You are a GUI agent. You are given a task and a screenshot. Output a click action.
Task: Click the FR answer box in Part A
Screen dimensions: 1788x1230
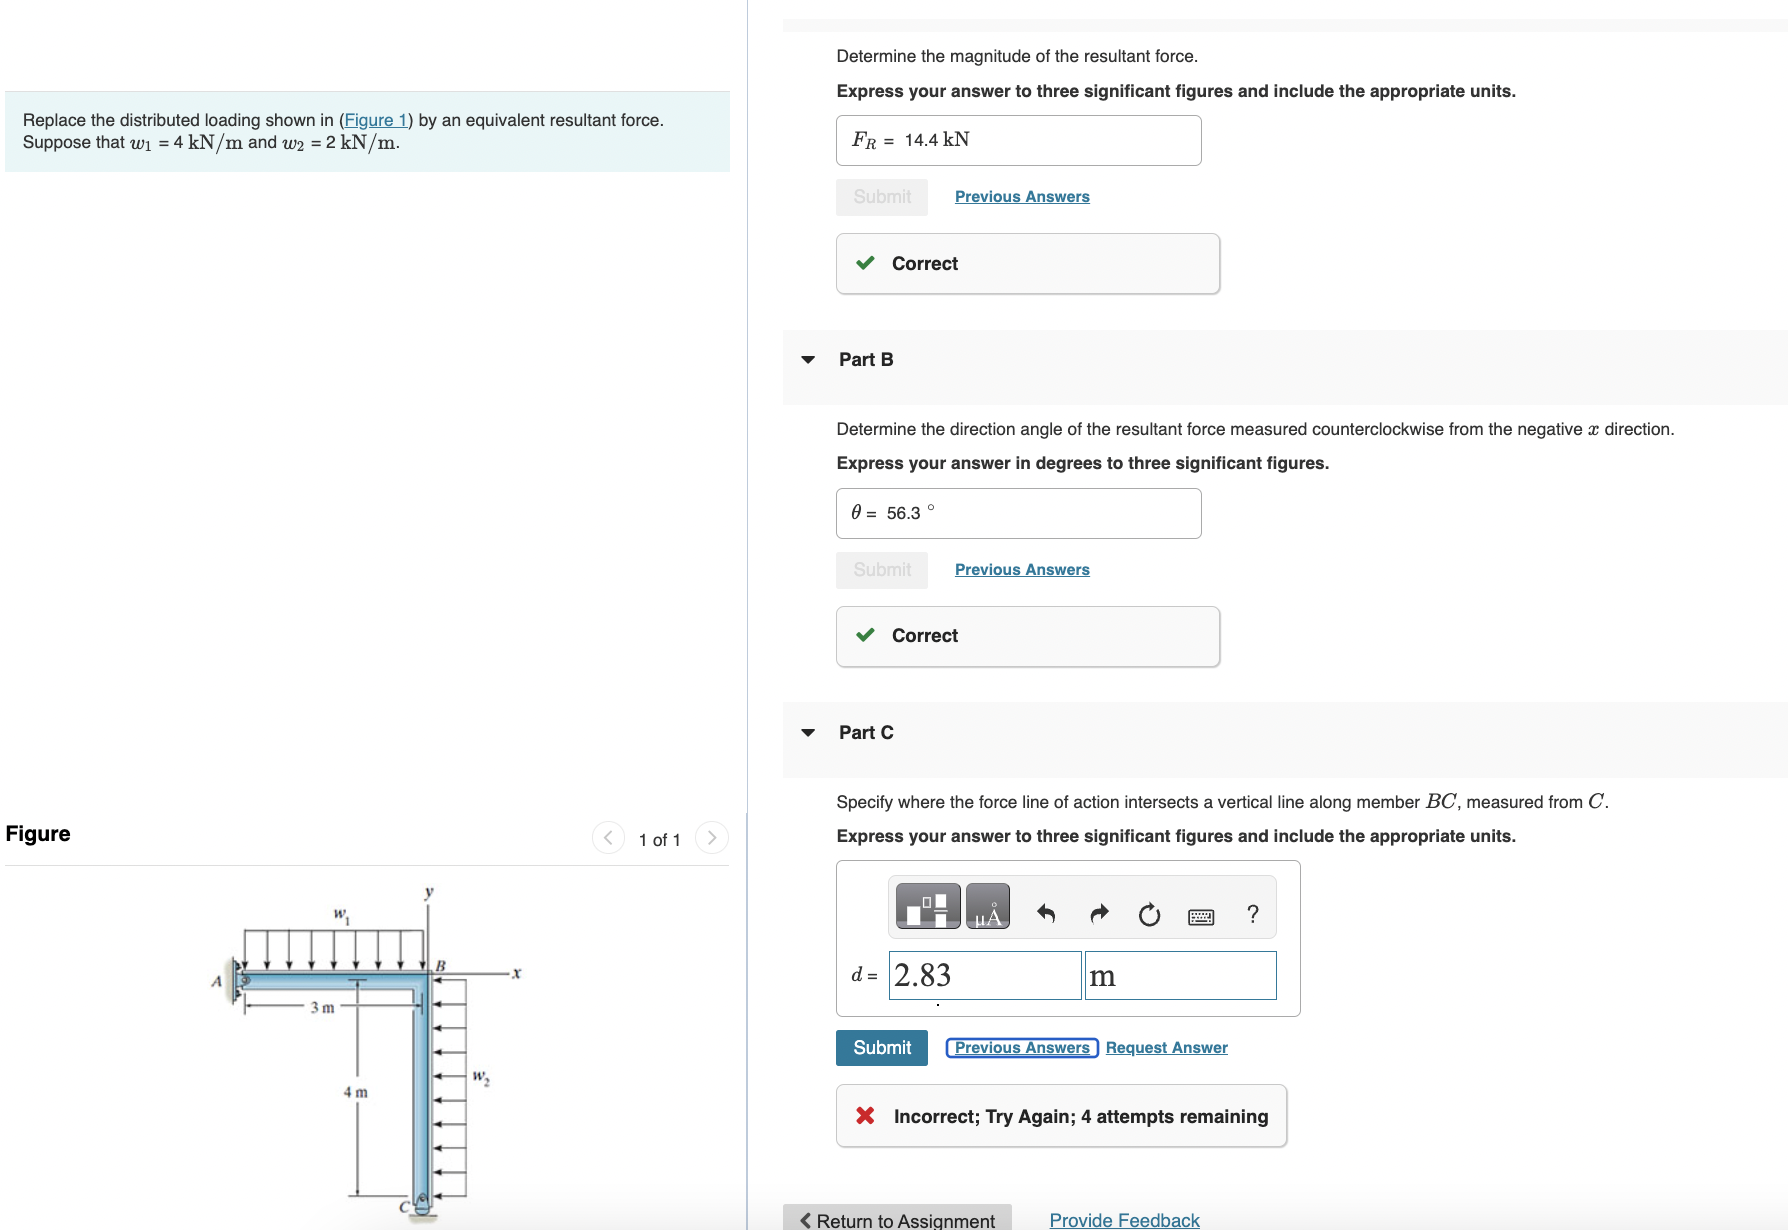coord(1019,140)
